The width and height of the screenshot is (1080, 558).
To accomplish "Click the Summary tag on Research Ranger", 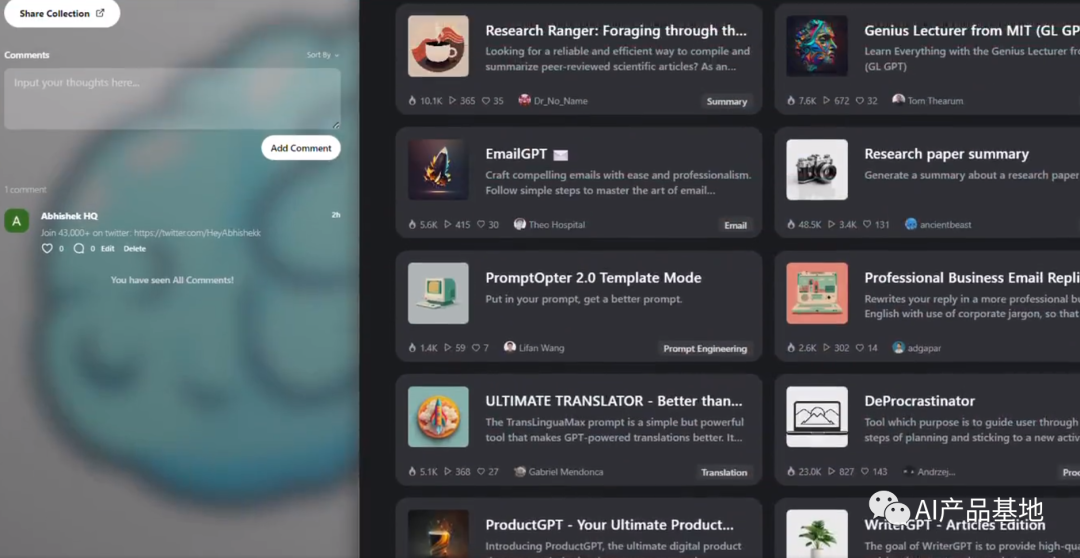I will [x=727, y=101].
